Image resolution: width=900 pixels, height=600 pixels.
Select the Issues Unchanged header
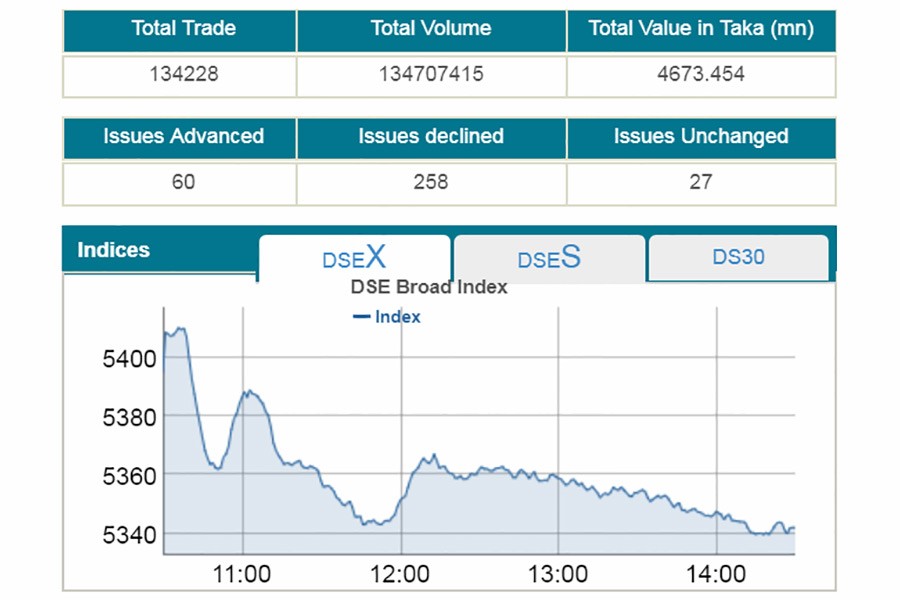click(x=701, y=137)
